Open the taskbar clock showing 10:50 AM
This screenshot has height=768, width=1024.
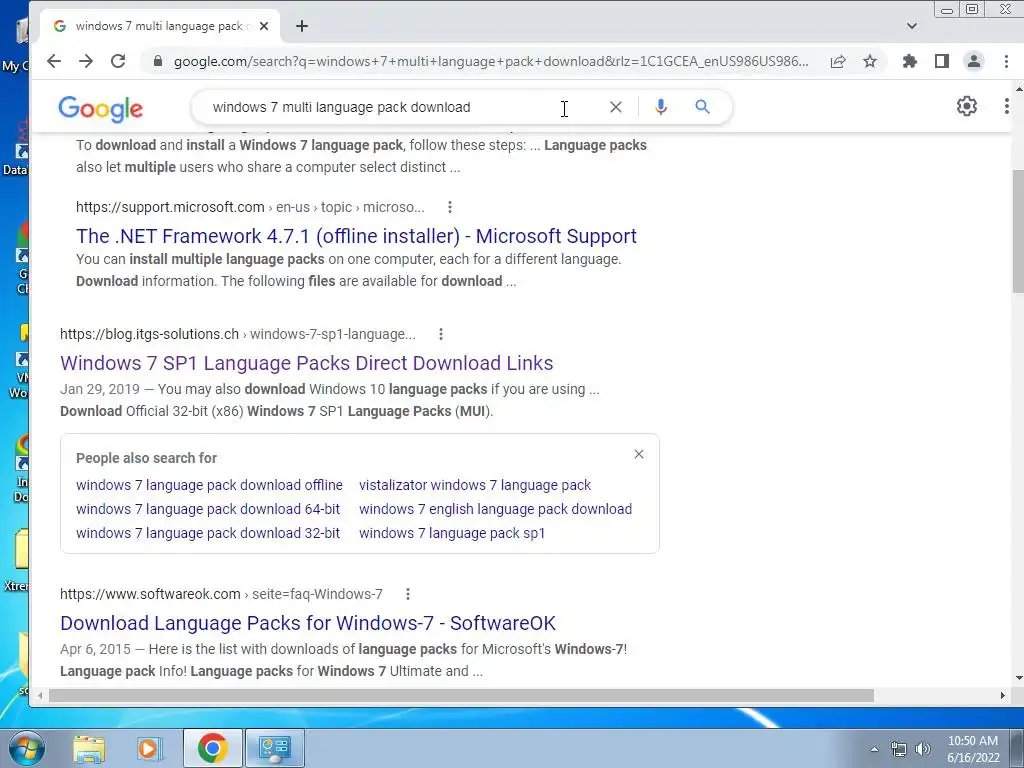973,749
